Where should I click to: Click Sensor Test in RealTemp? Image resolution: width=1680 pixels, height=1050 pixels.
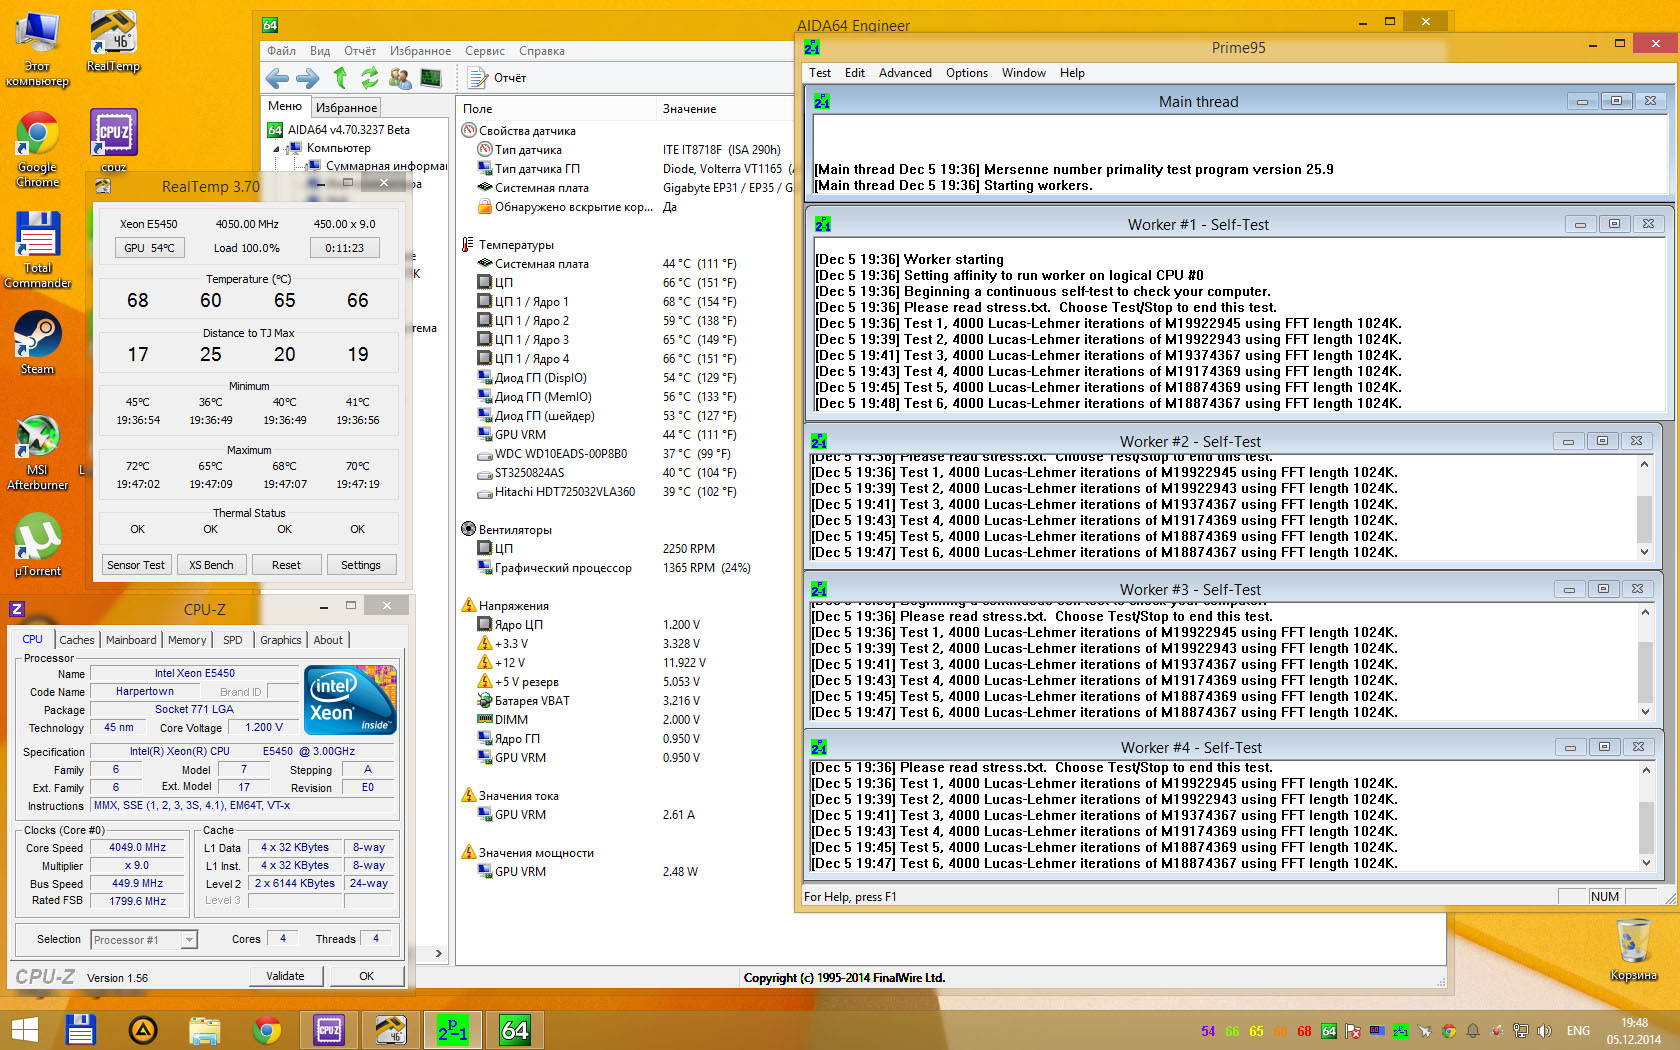pyautogui.click(x=136, y=565)
